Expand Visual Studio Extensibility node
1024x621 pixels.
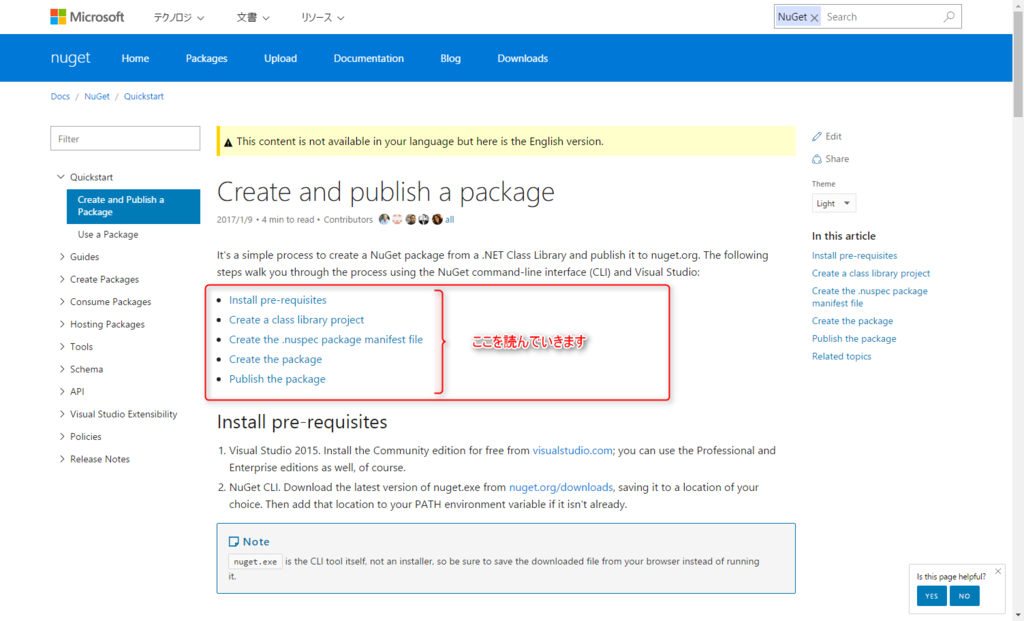62,414
